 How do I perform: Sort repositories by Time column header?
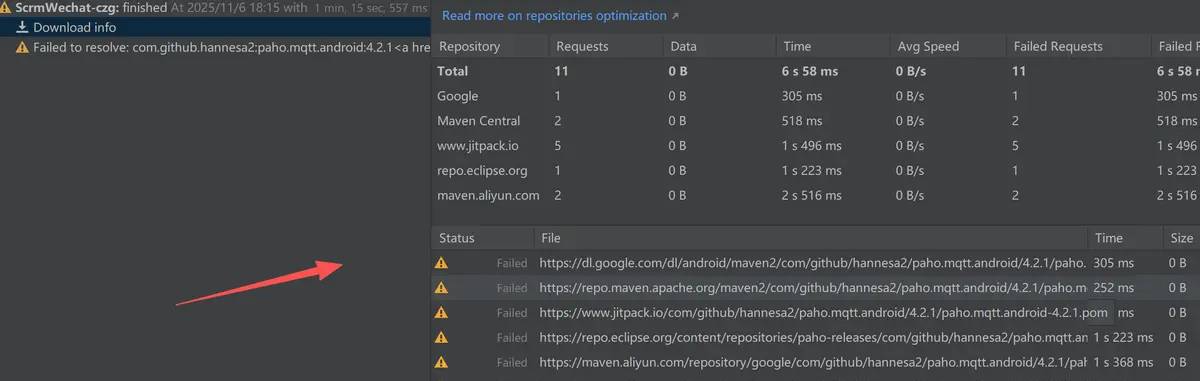click(798, 46)
